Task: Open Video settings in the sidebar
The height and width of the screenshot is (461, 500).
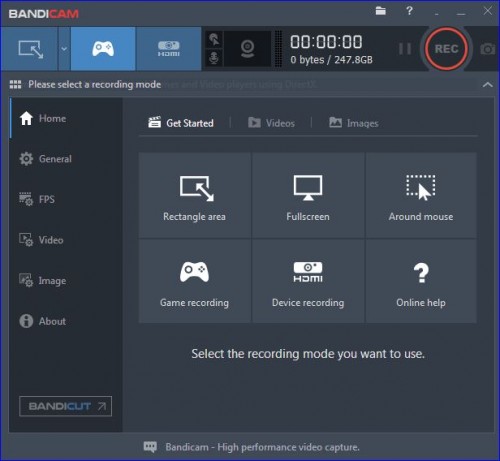Action: point(66,240)
